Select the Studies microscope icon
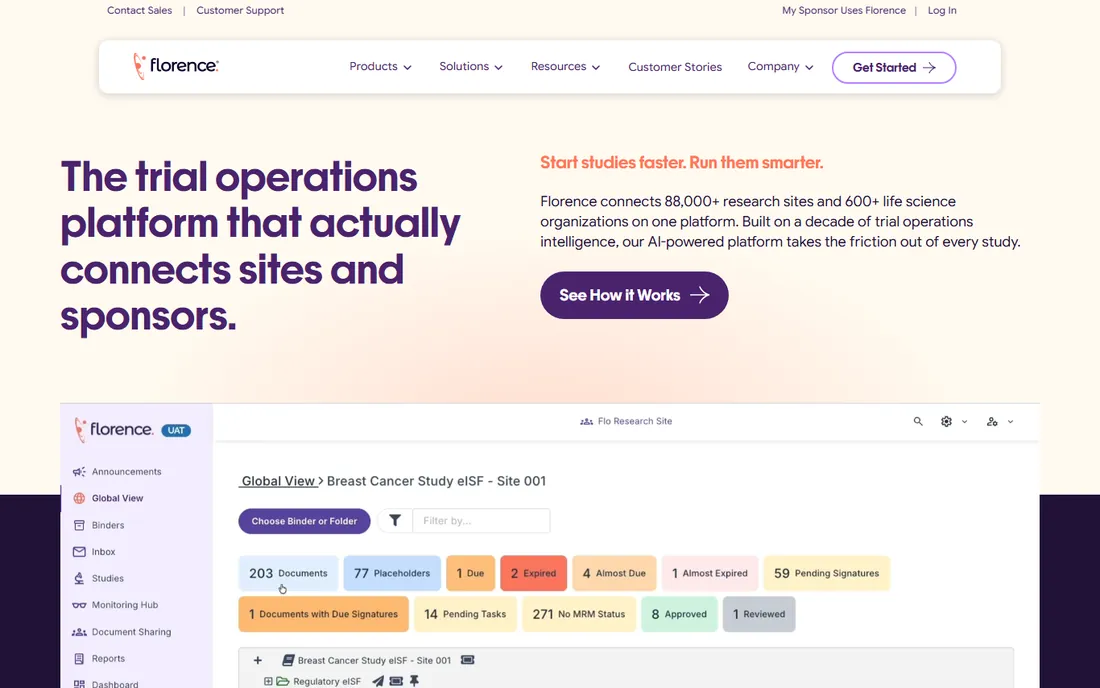 [79, 578]
